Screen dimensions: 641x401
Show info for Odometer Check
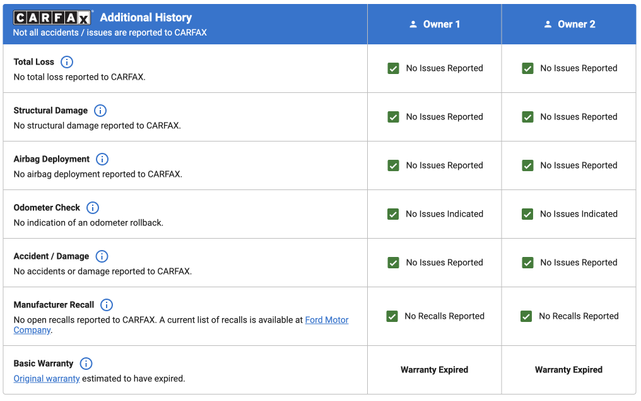pos(93,208)
